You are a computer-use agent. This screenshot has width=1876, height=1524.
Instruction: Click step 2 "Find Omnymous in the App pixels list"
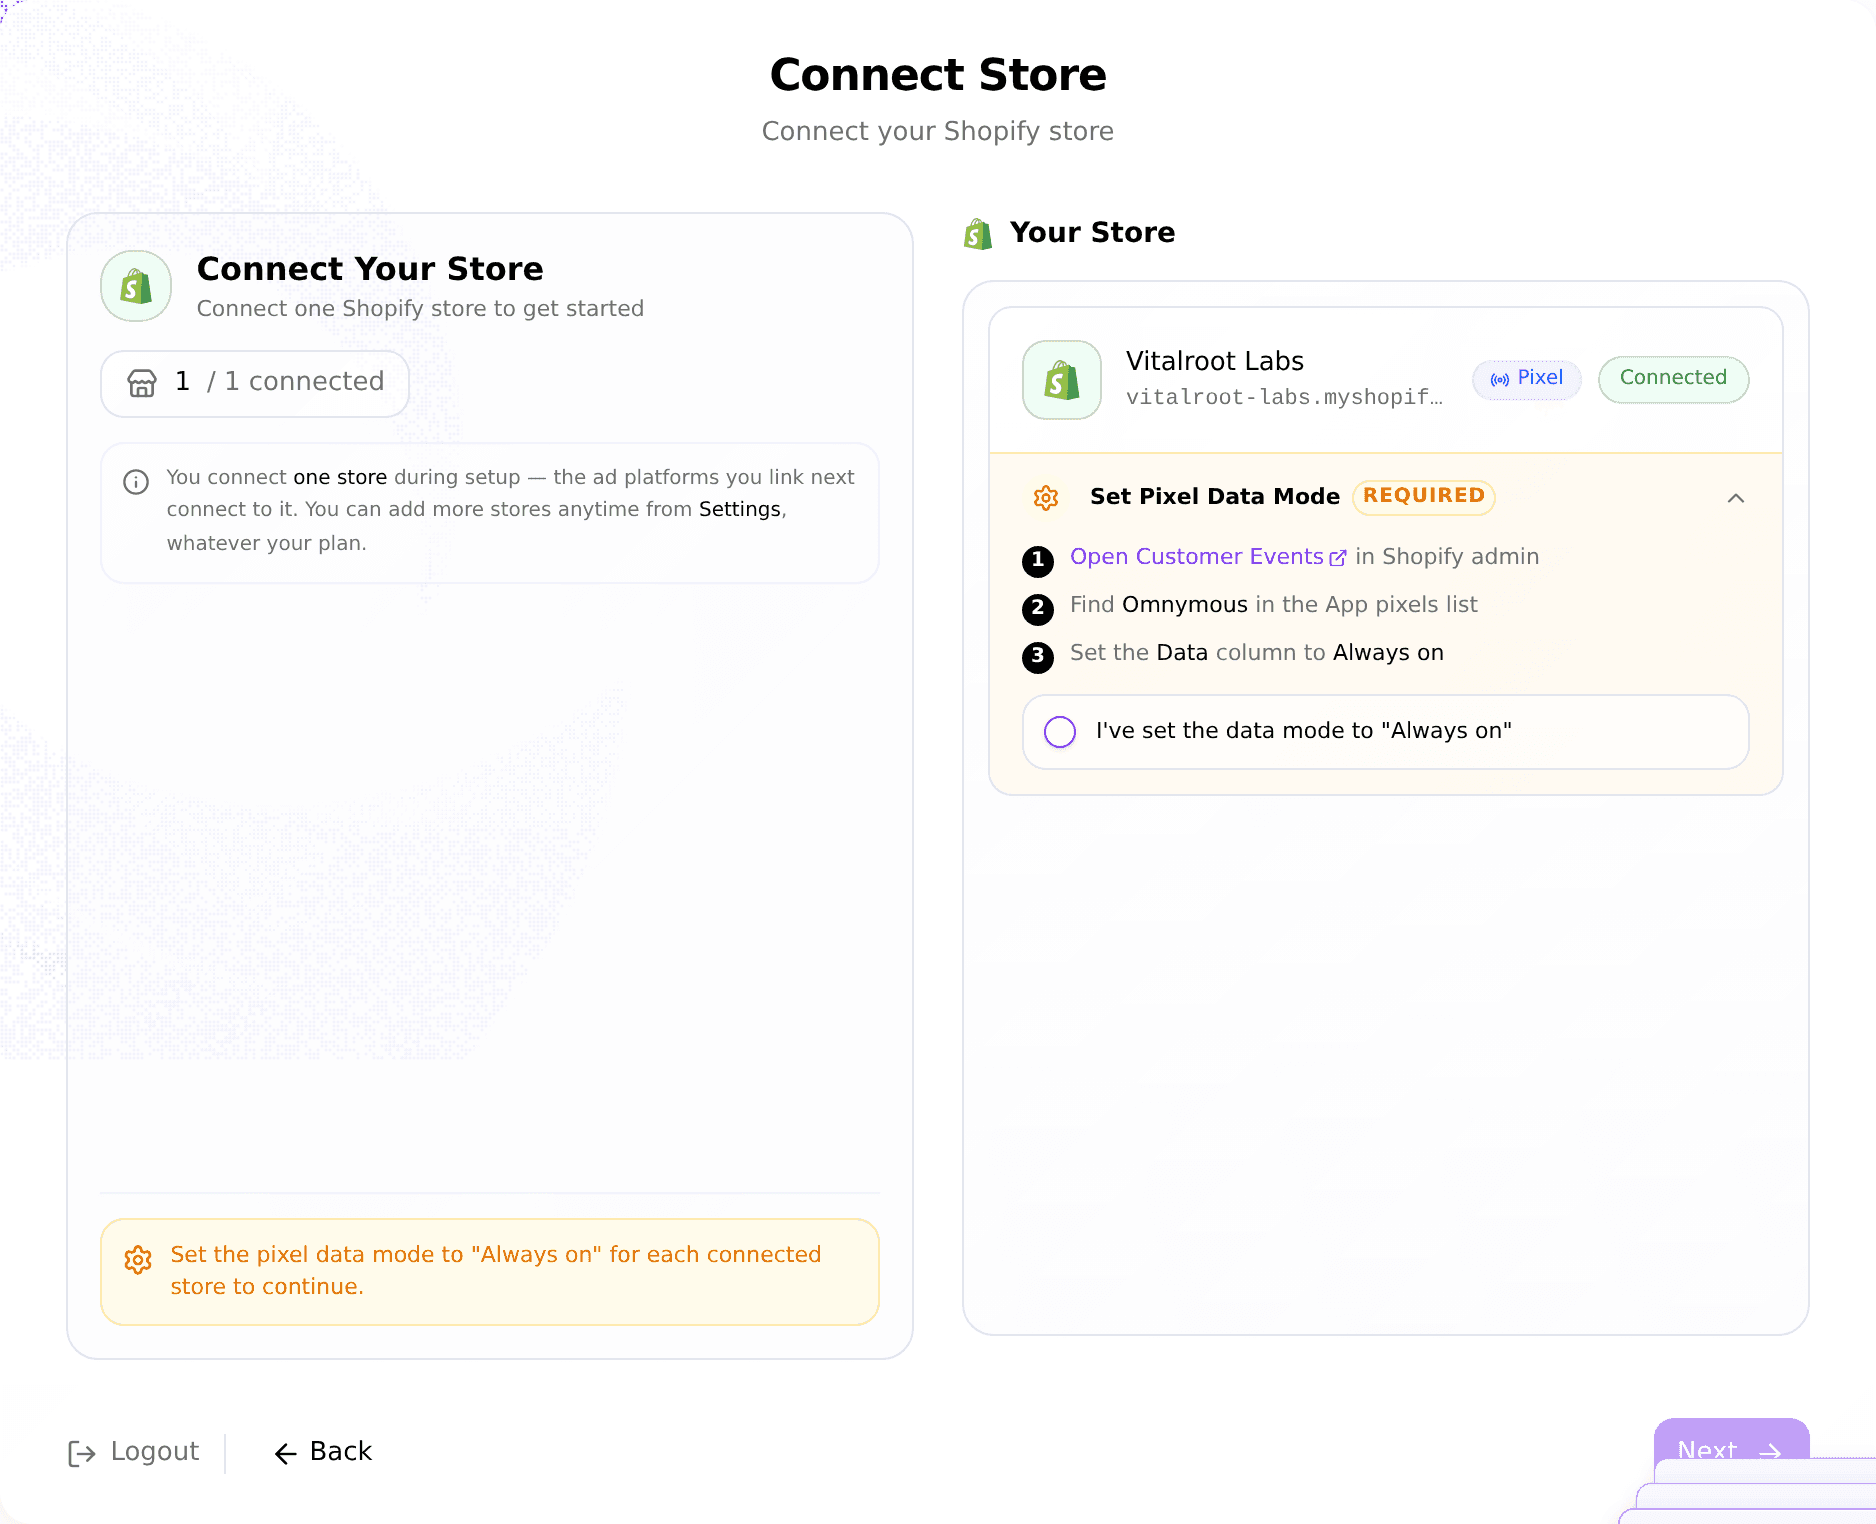(1273, 605)
